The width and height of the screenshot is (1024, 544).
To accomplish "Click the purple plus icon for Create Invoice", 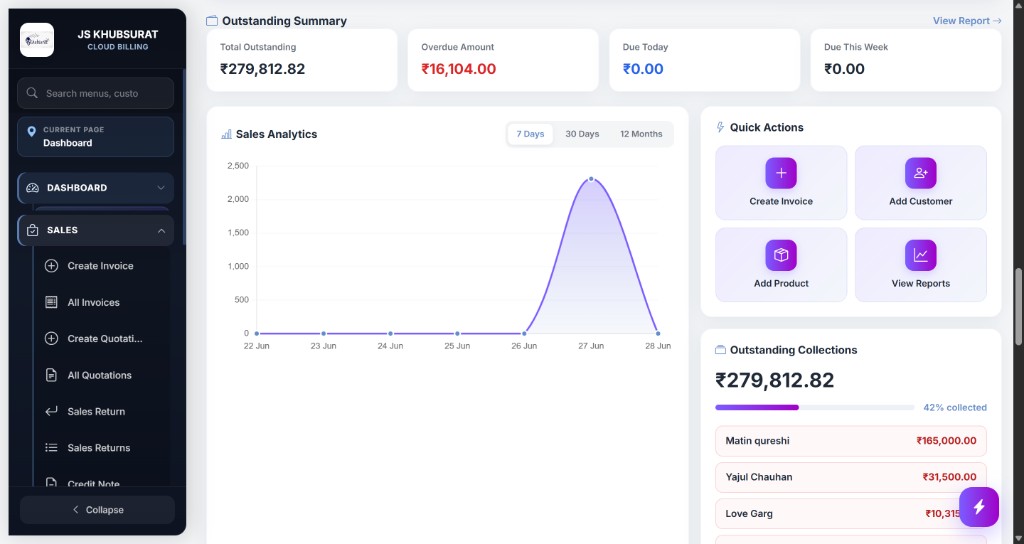I will 781,173.
